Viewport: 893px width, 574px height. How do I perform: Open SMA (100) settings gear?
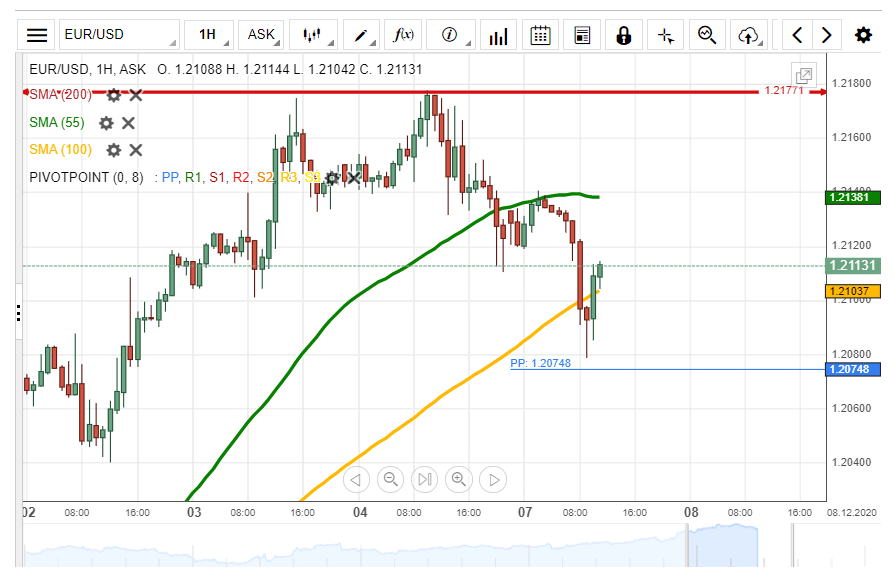[x=114, y=150]
